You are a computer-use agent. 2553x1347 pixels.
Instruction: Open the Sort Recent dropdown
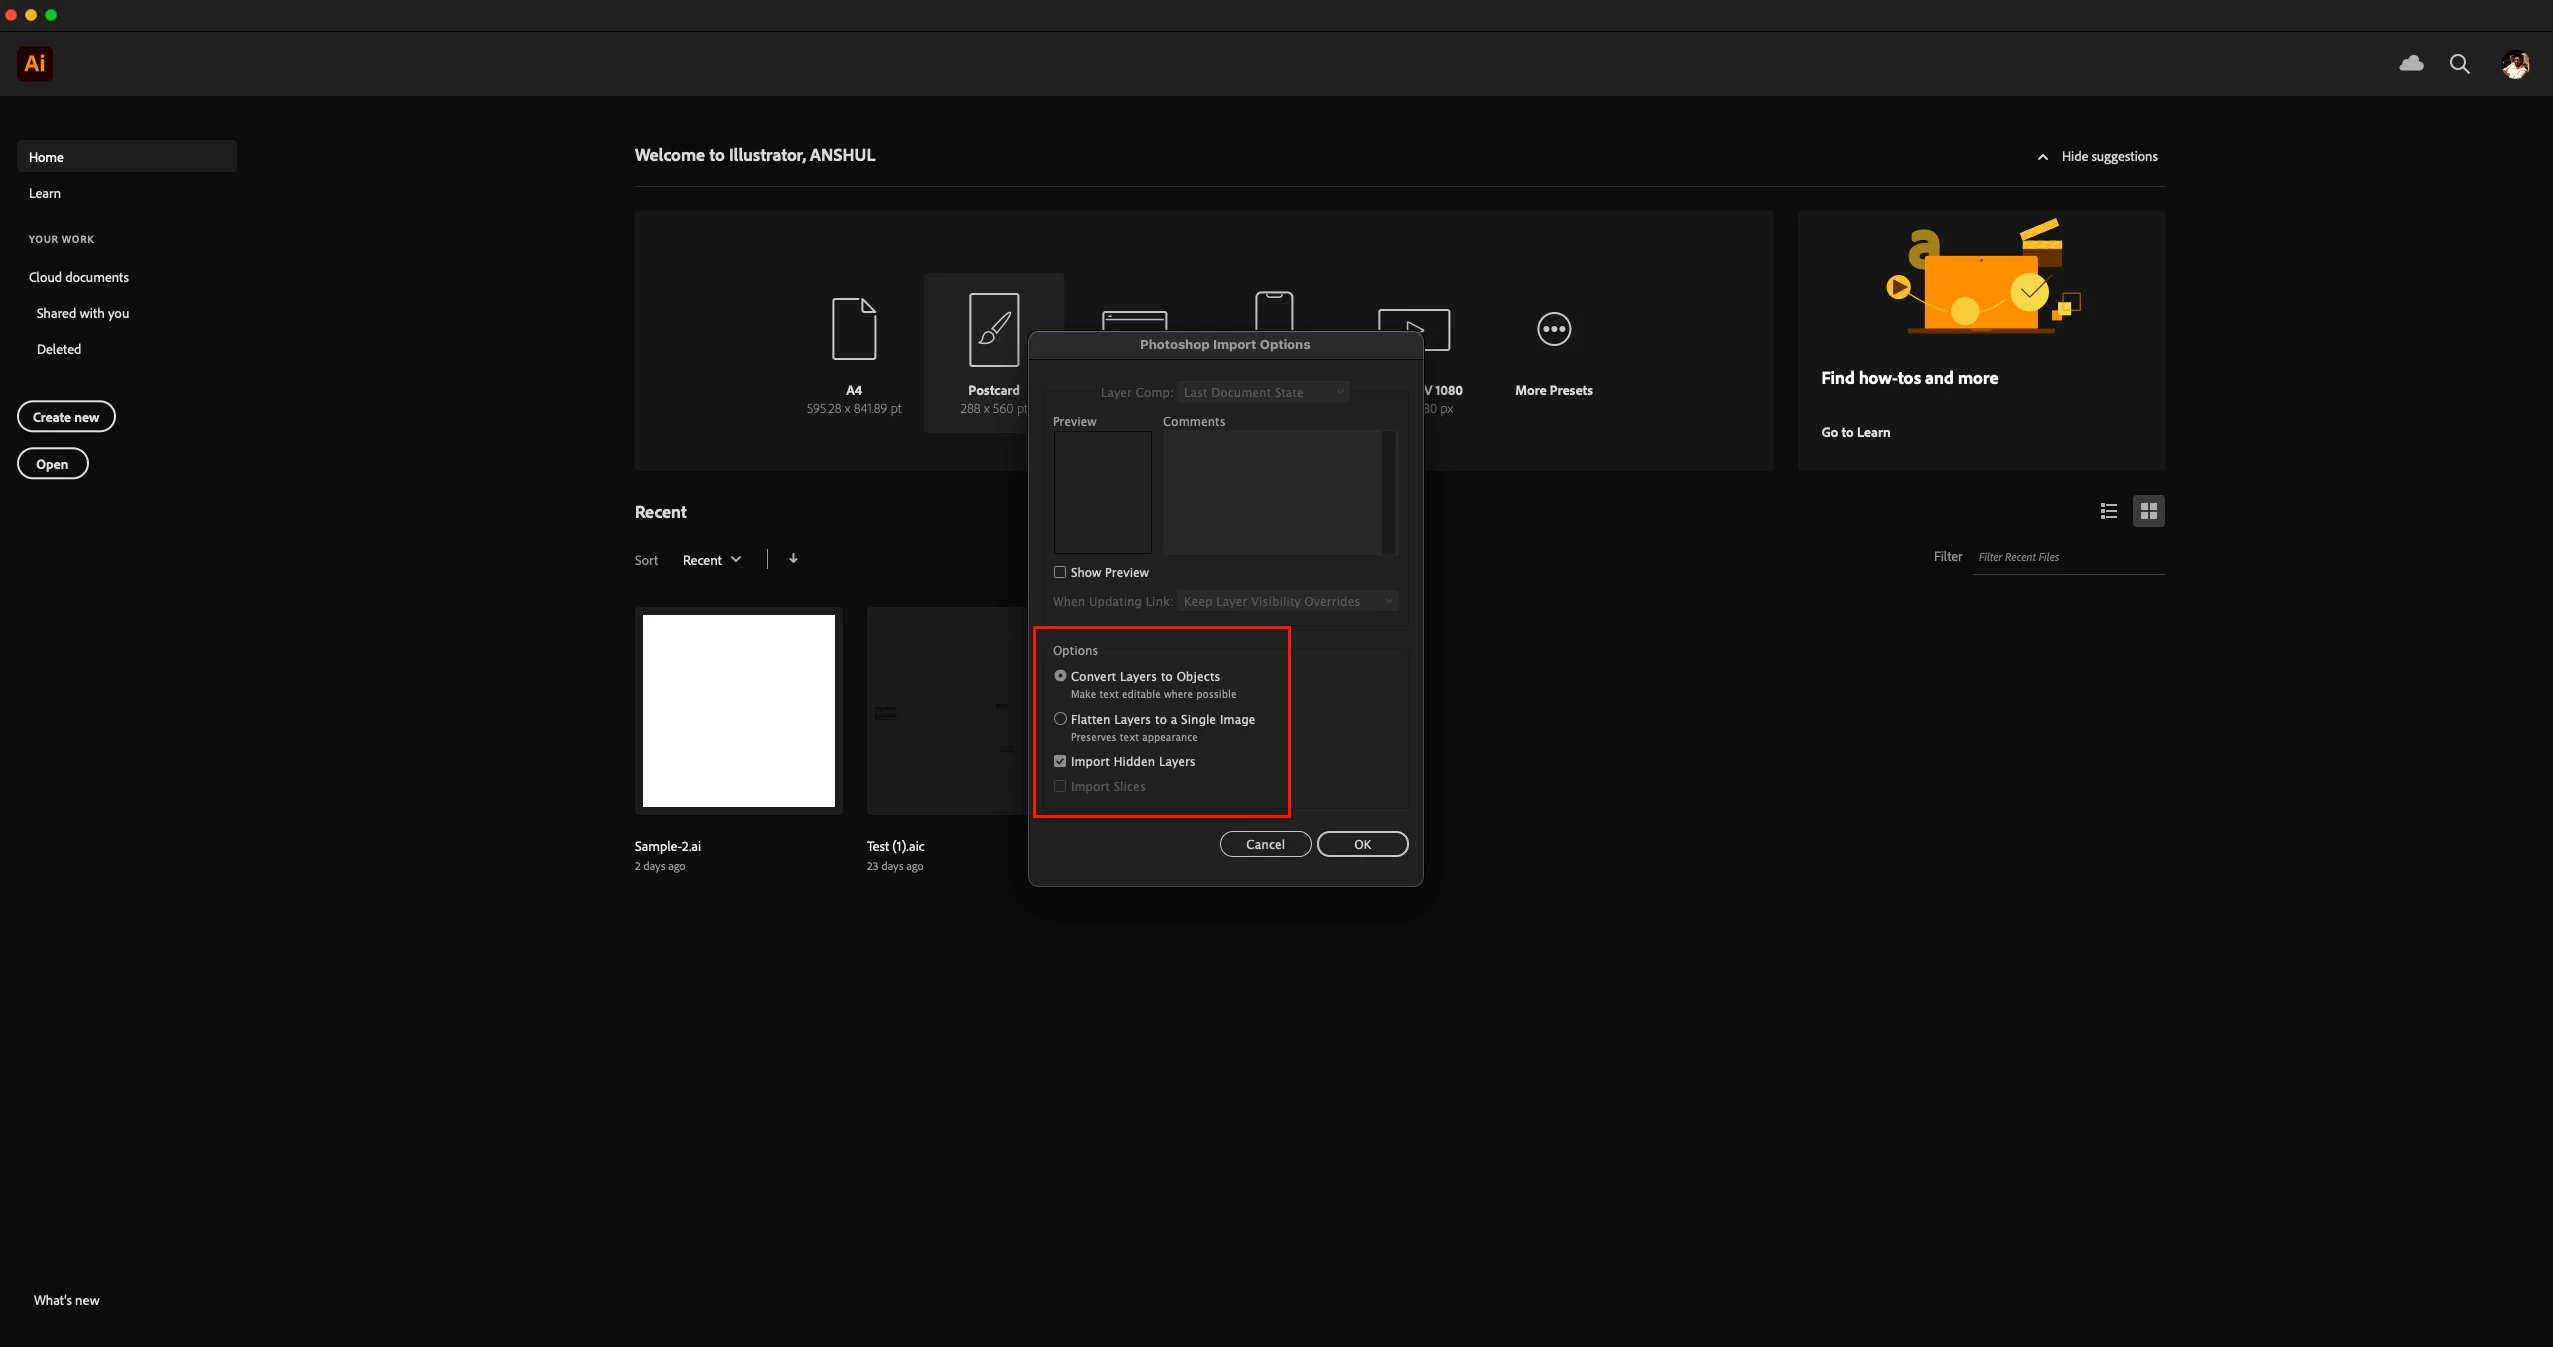coord(711,560)
